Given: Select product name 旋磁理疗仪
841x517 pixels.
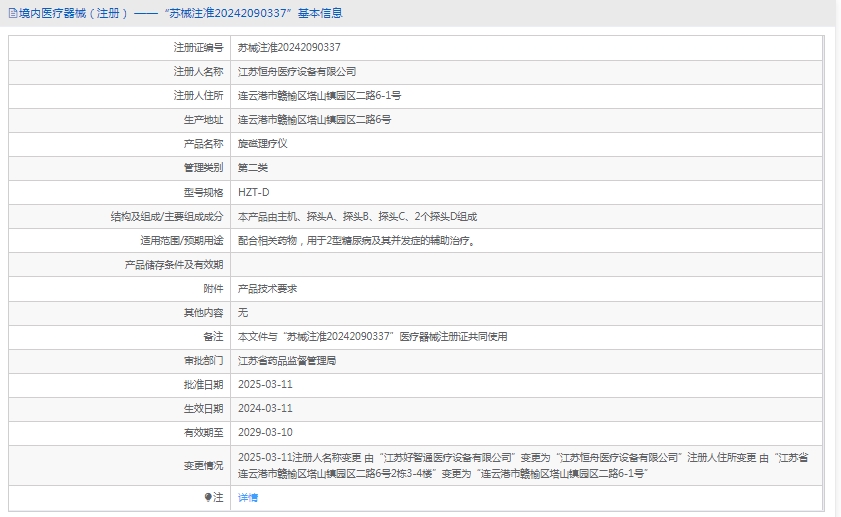Looking at the screenshot, I should point(263,144).
